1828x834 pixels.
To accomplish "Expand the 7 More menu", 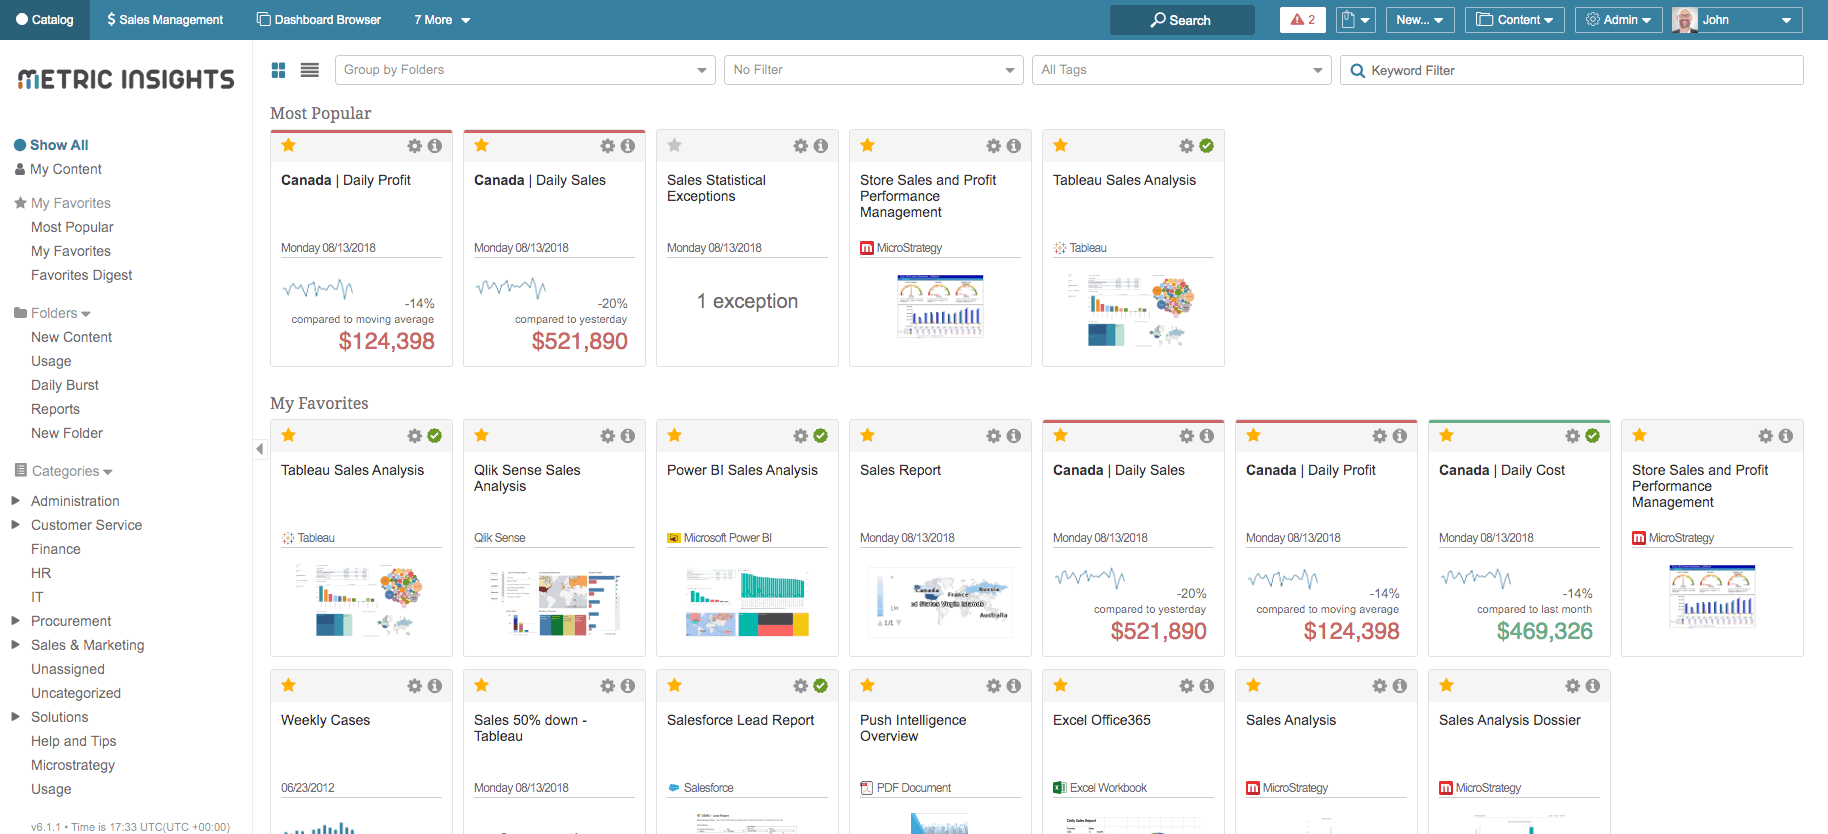I will click(442, 20).
